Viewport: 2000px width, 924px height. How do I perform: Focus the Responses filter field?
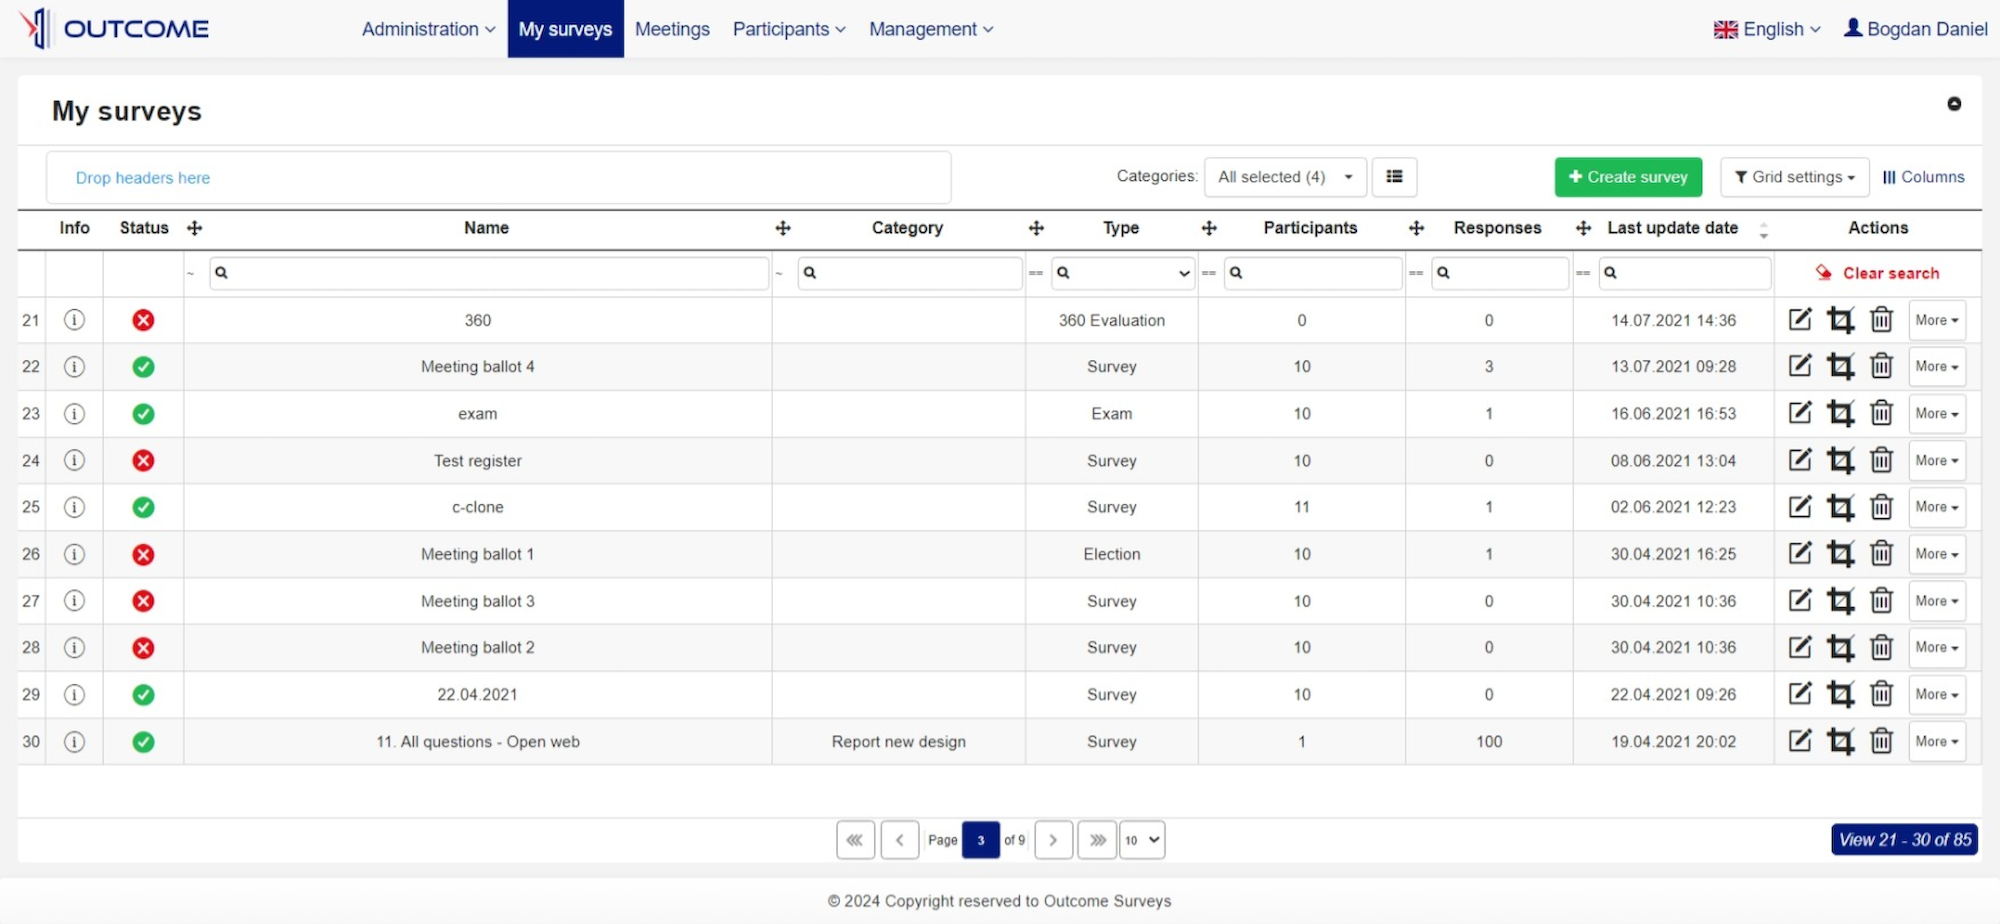[1500, 273]
